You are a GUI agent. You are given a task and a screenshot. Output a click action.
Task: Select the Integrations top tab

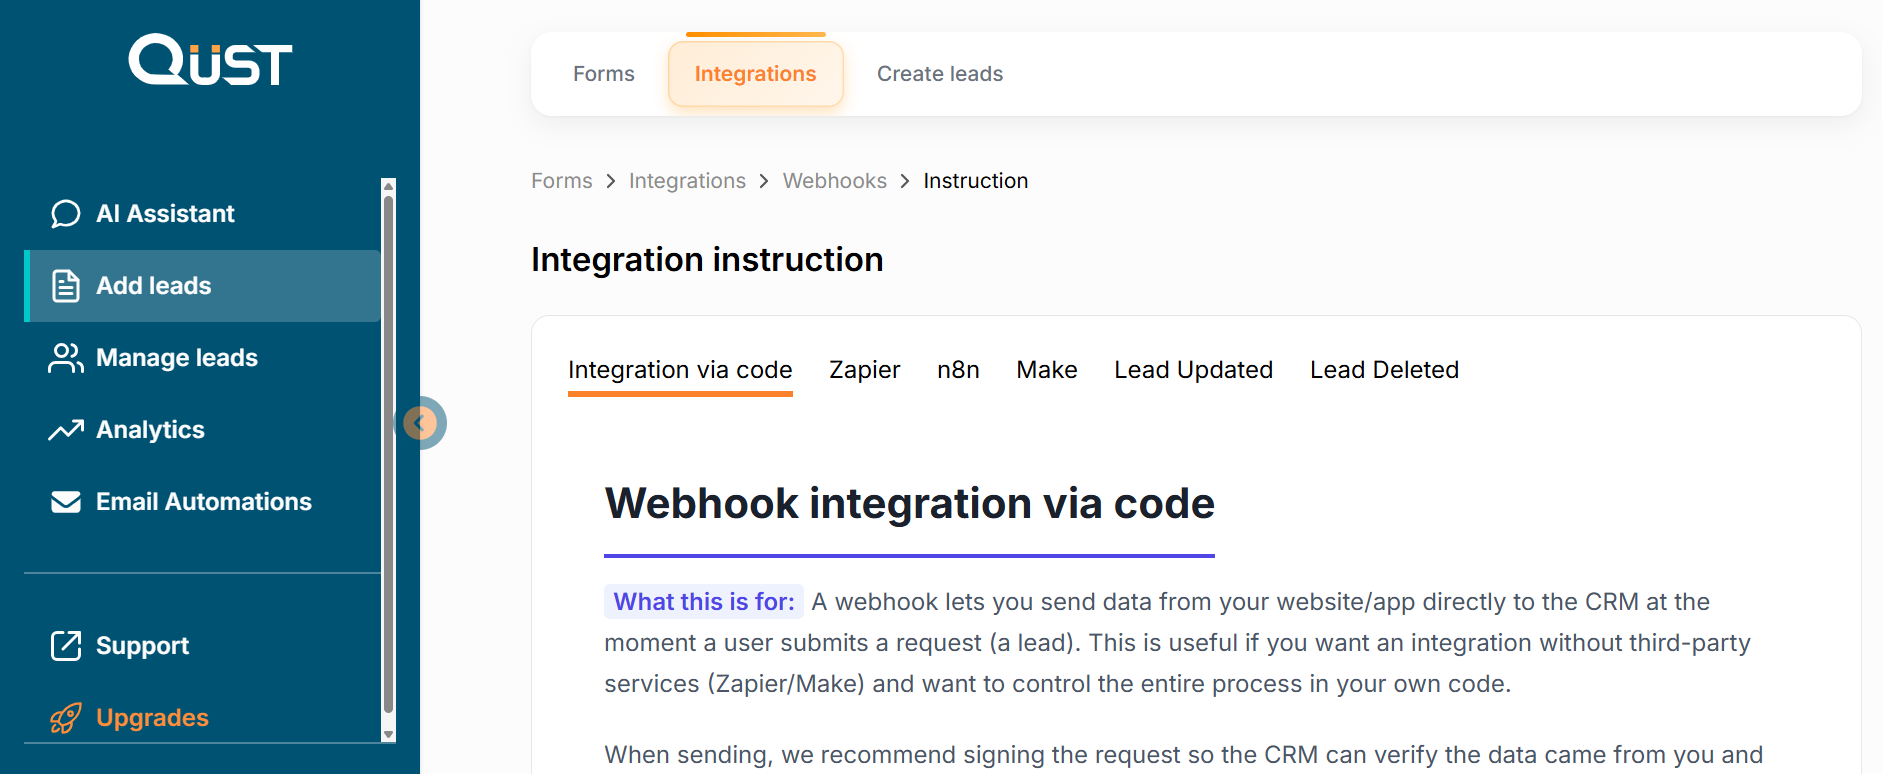pos(755,74)
